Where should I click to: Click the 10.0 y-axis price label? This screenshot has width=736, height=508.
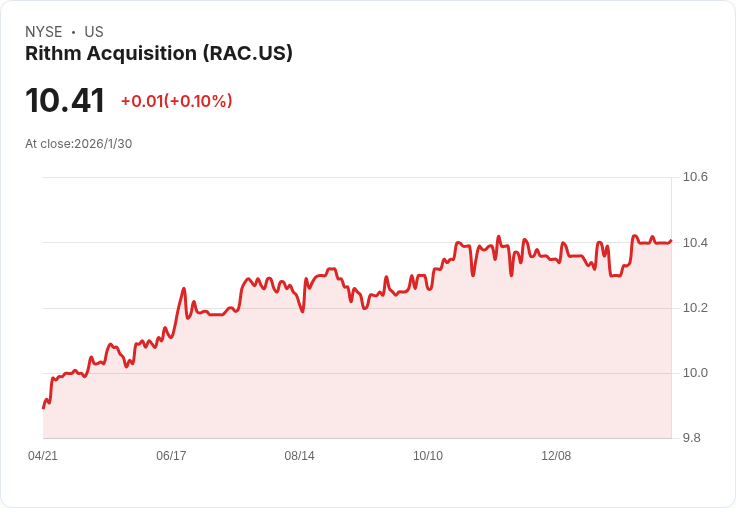click(x=695, y=373)
